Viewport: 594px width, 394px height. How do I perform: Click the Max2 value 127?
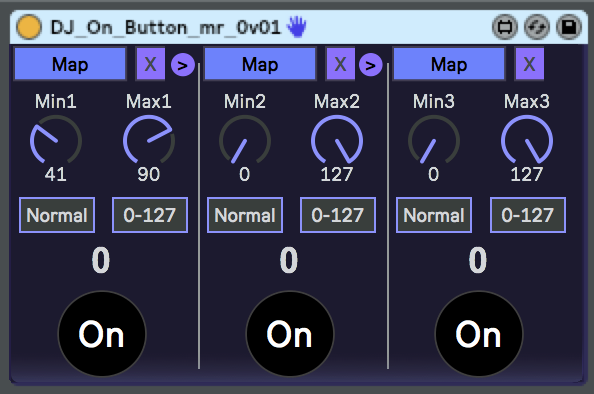click(337, 175)
